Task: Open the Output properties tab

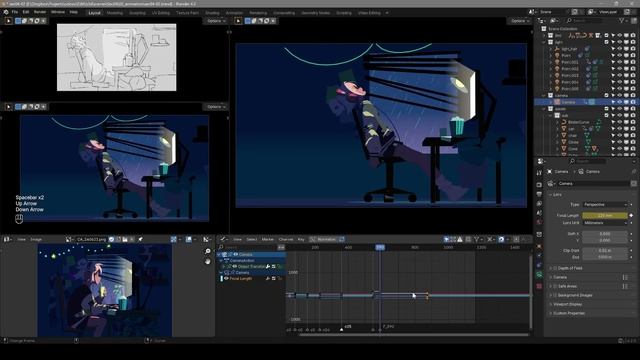Action: 539,194
